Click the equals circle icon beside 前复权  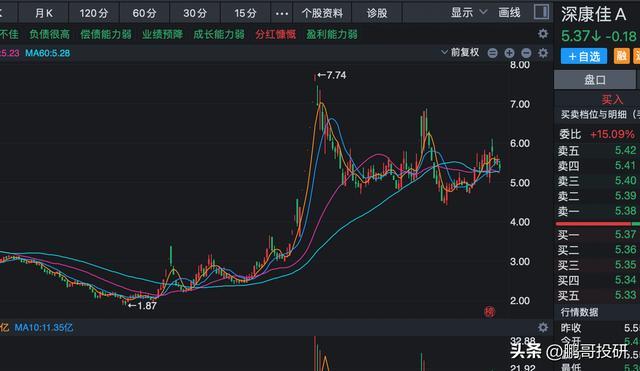(492, 53)
